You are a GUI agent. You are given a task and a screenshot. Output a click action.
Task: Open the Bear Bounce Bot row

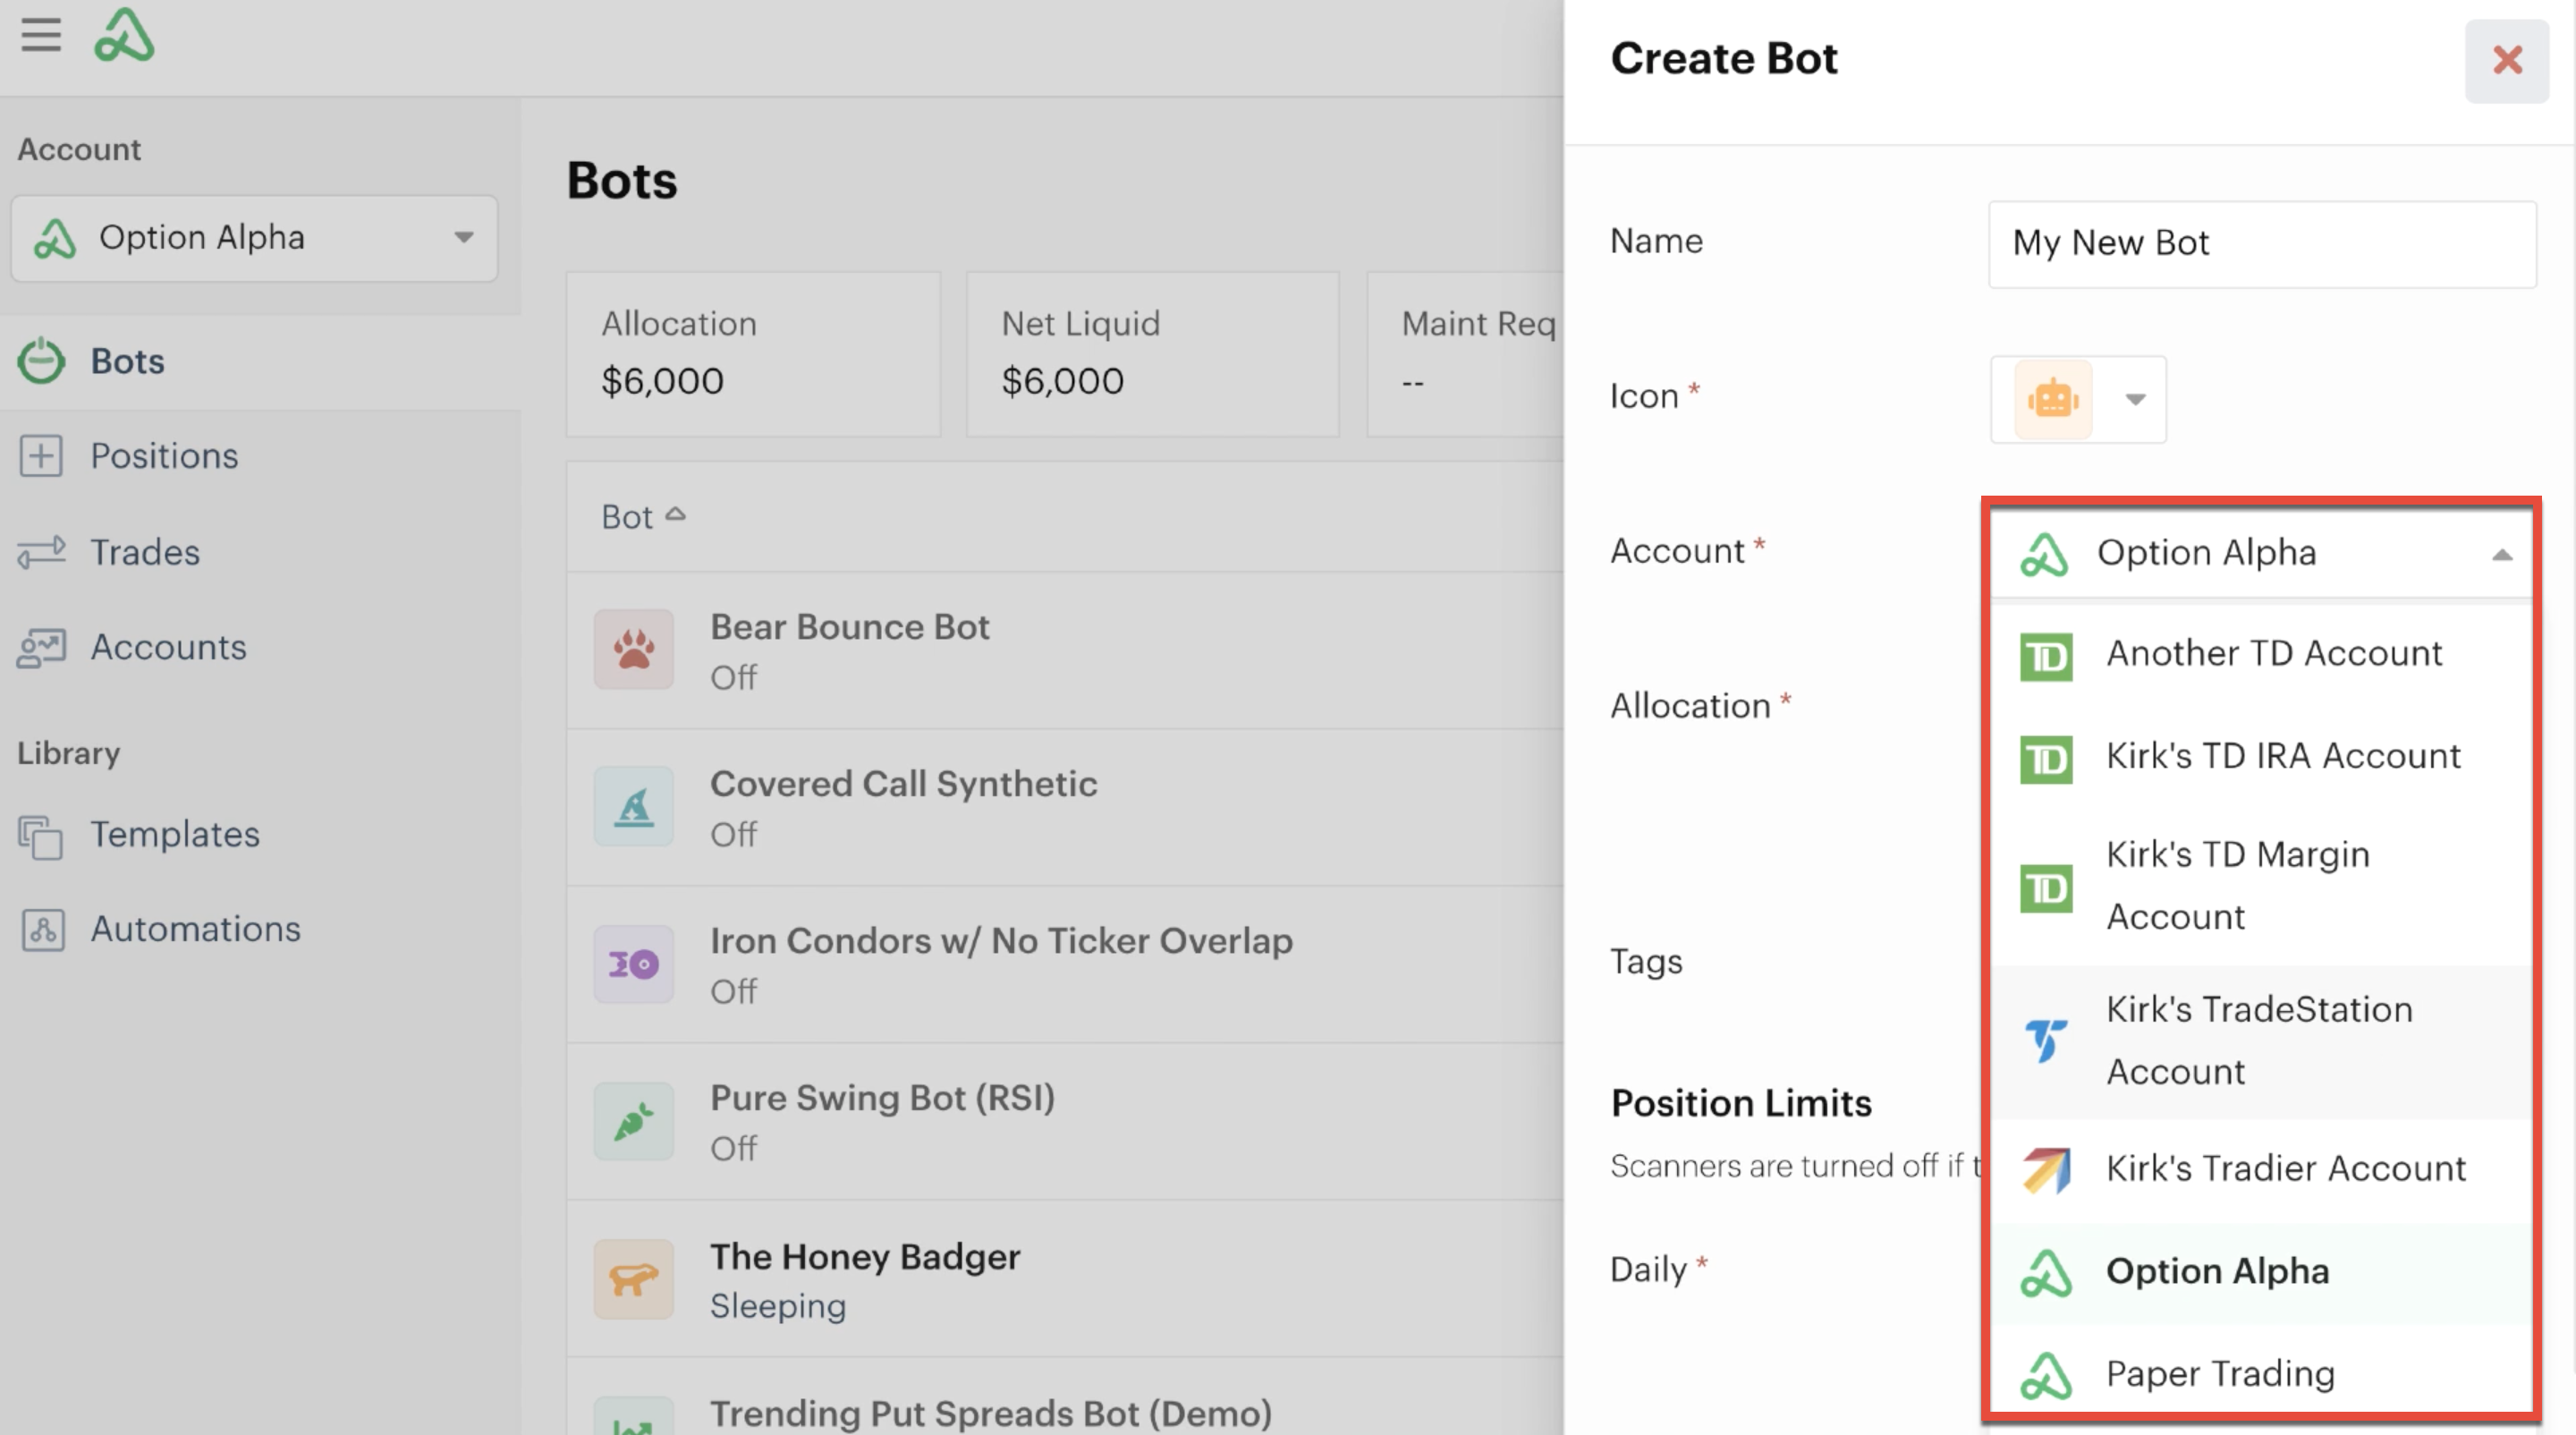pos(1065,650)
